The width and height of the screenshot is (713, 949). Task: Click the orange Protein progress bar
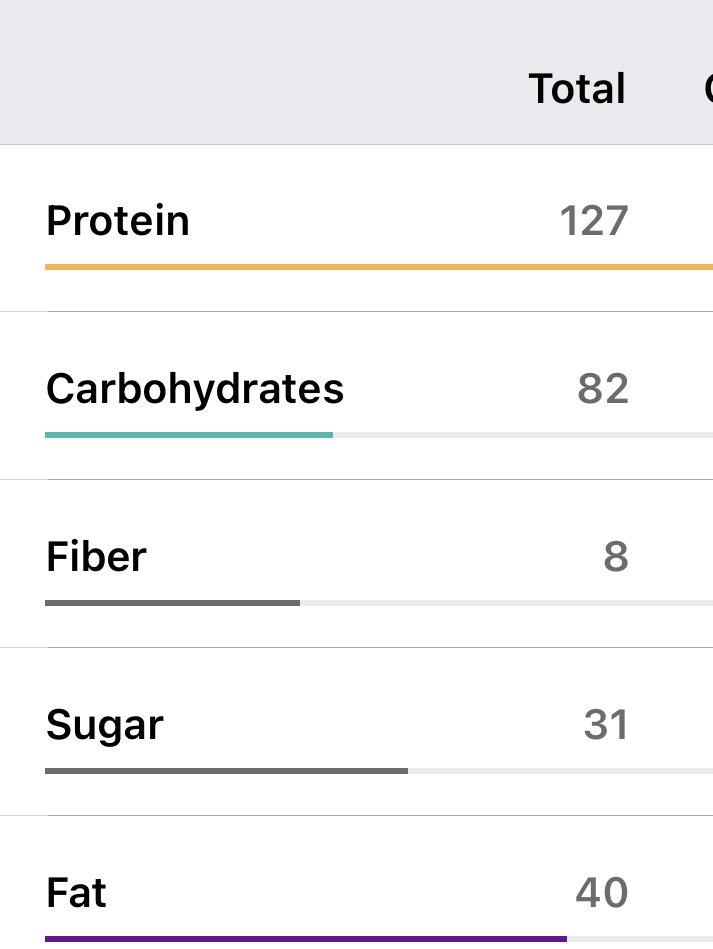[x=378, y=267]
